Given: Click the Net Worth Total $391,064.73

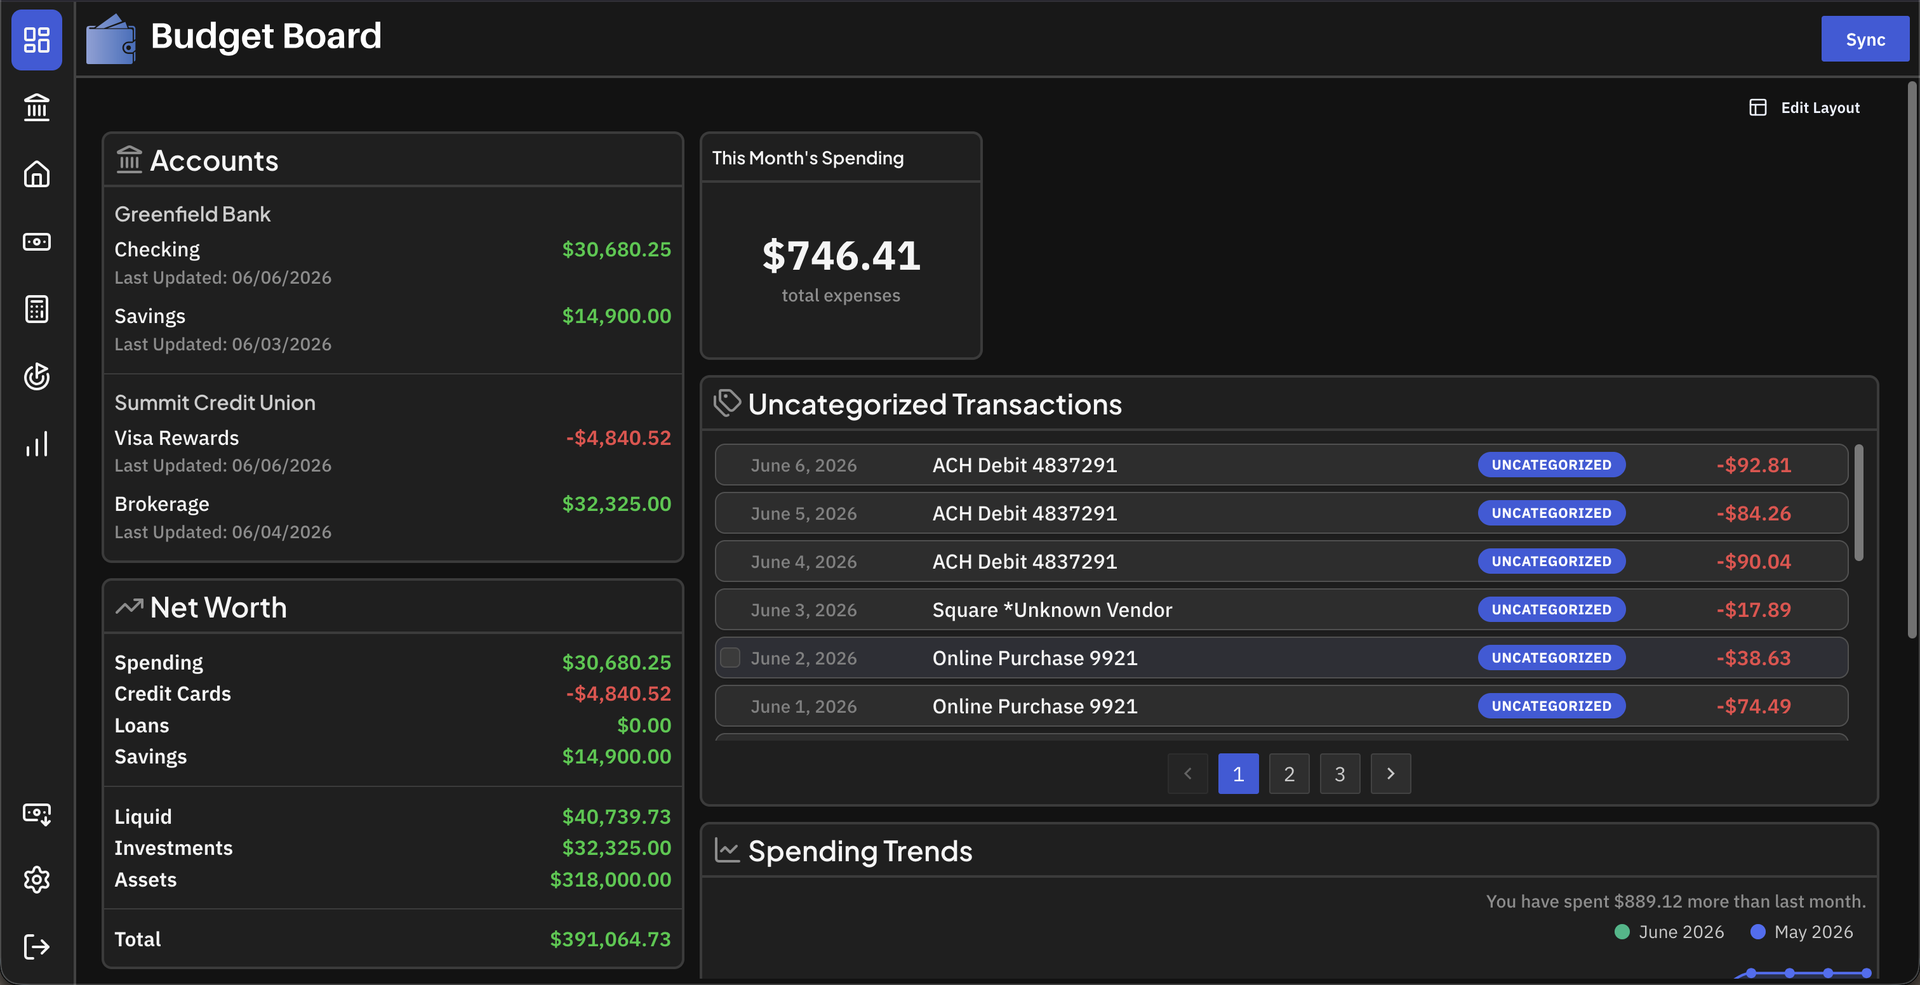Looking at the screenshot, I should [x=610, y=939].
